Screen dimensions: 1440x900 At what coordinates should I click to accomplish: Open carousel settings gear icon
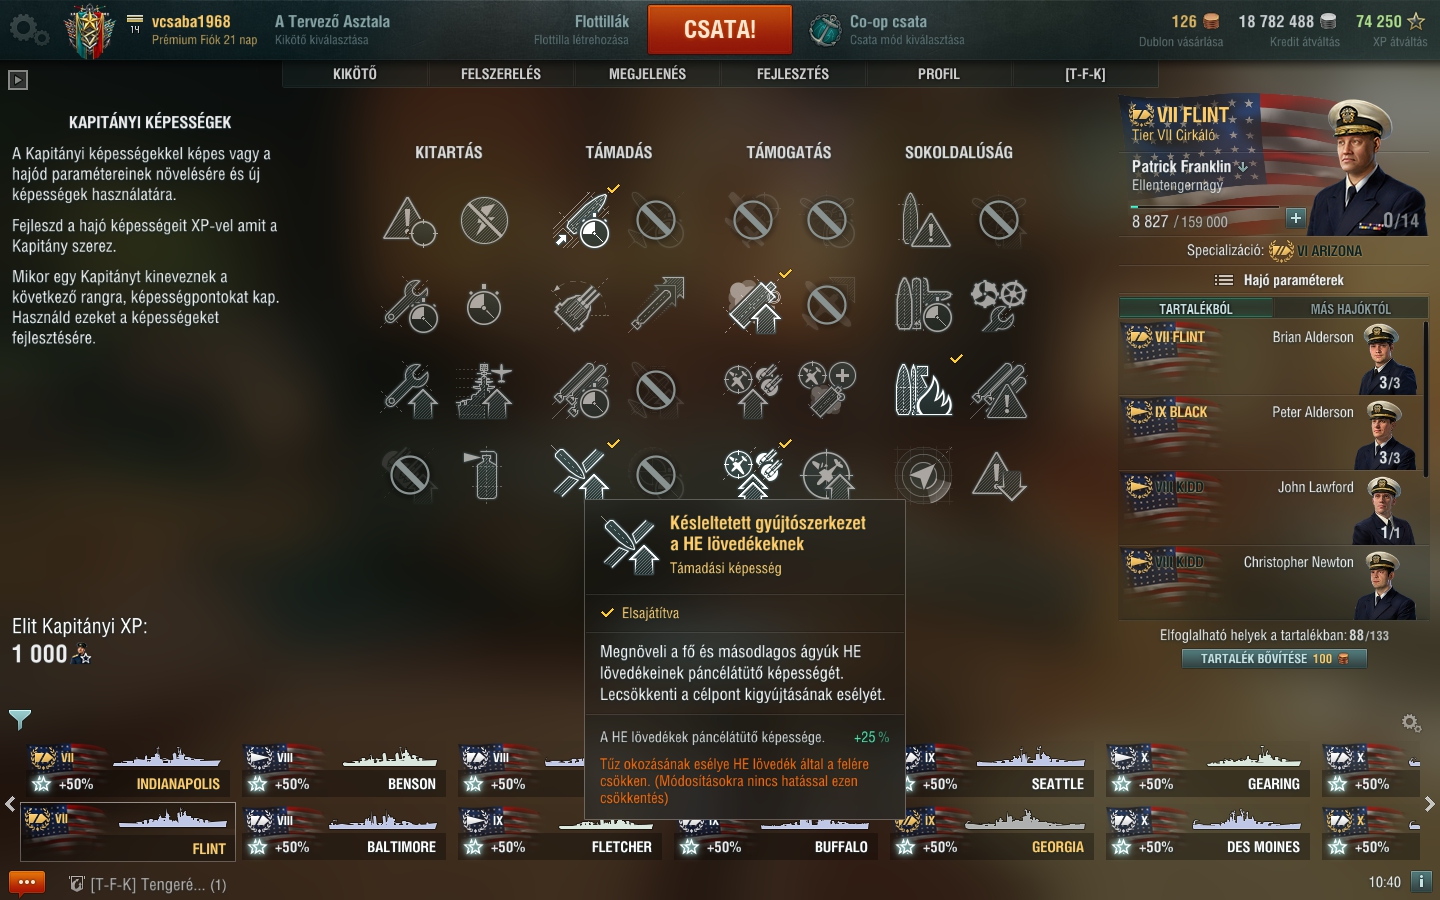tap(1411, 722)
